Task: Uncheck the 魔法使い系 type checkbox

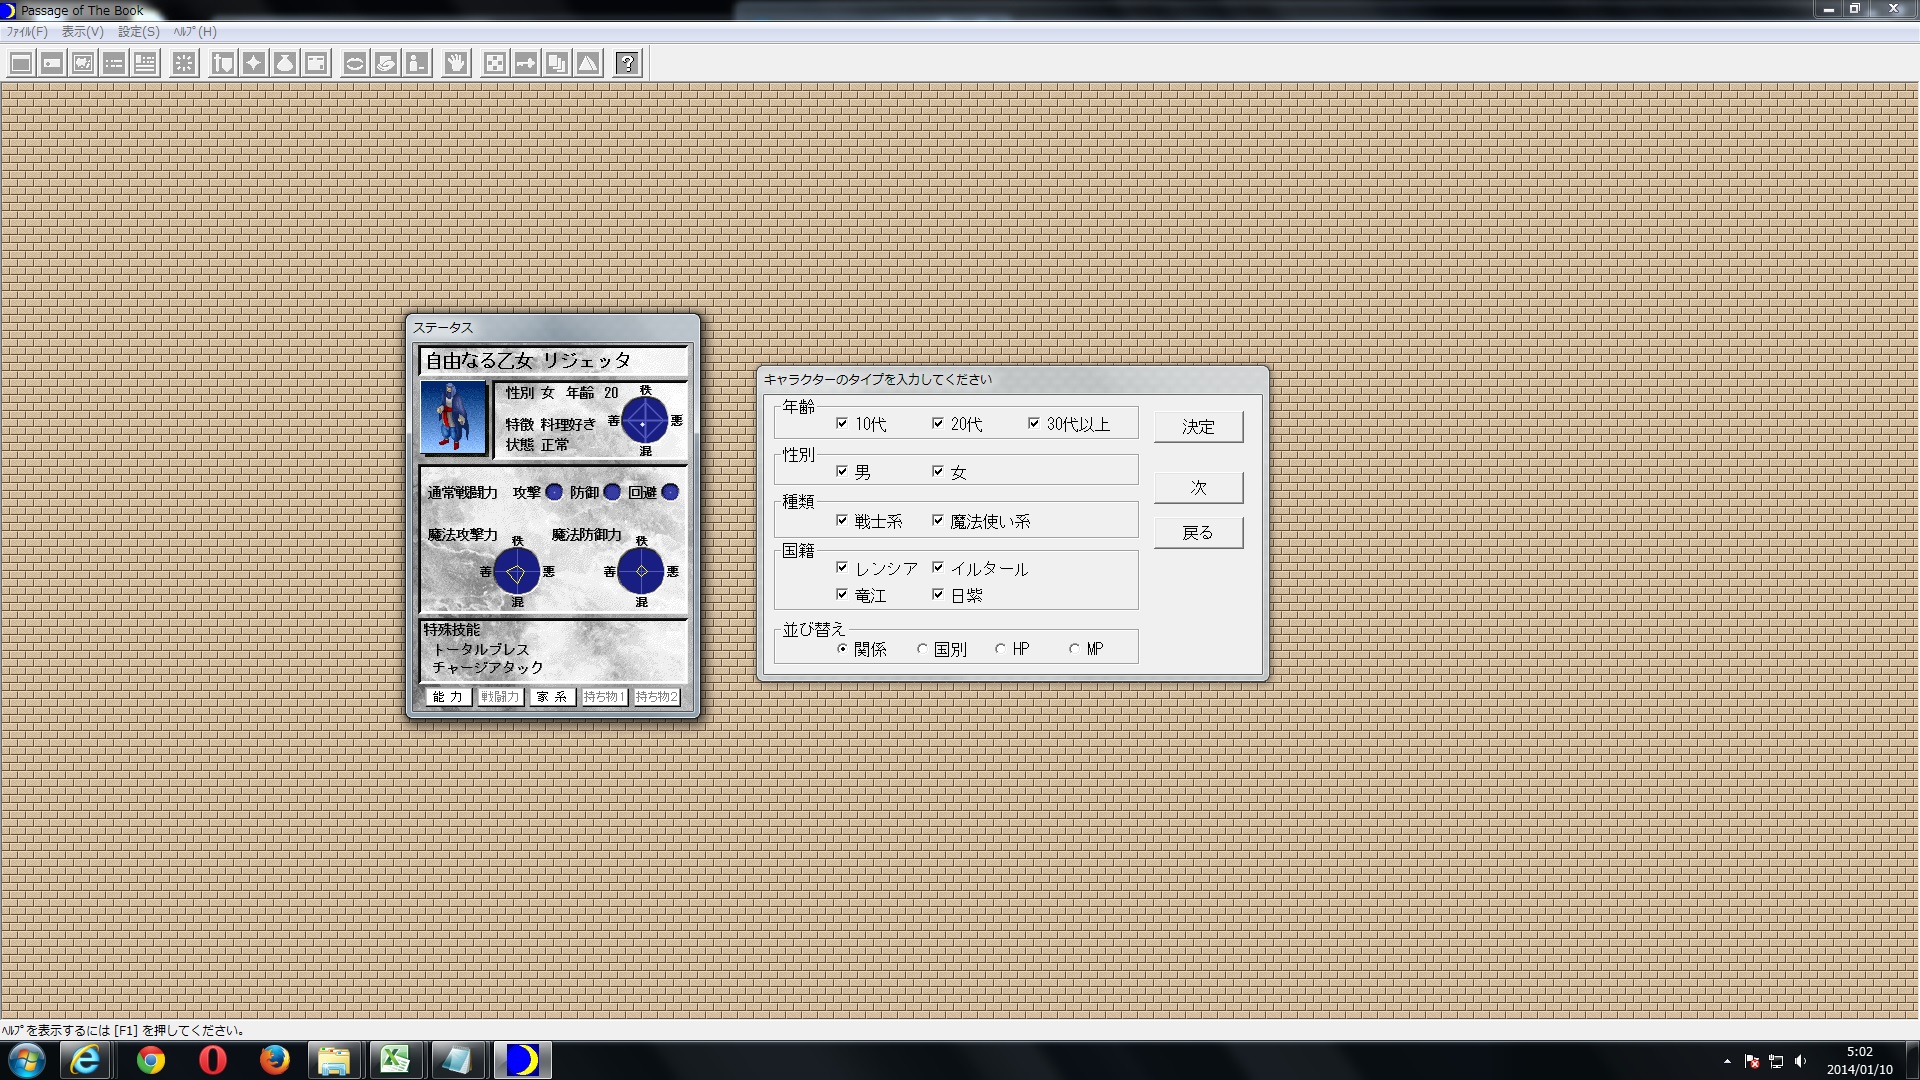Action: tap(938, 520)
